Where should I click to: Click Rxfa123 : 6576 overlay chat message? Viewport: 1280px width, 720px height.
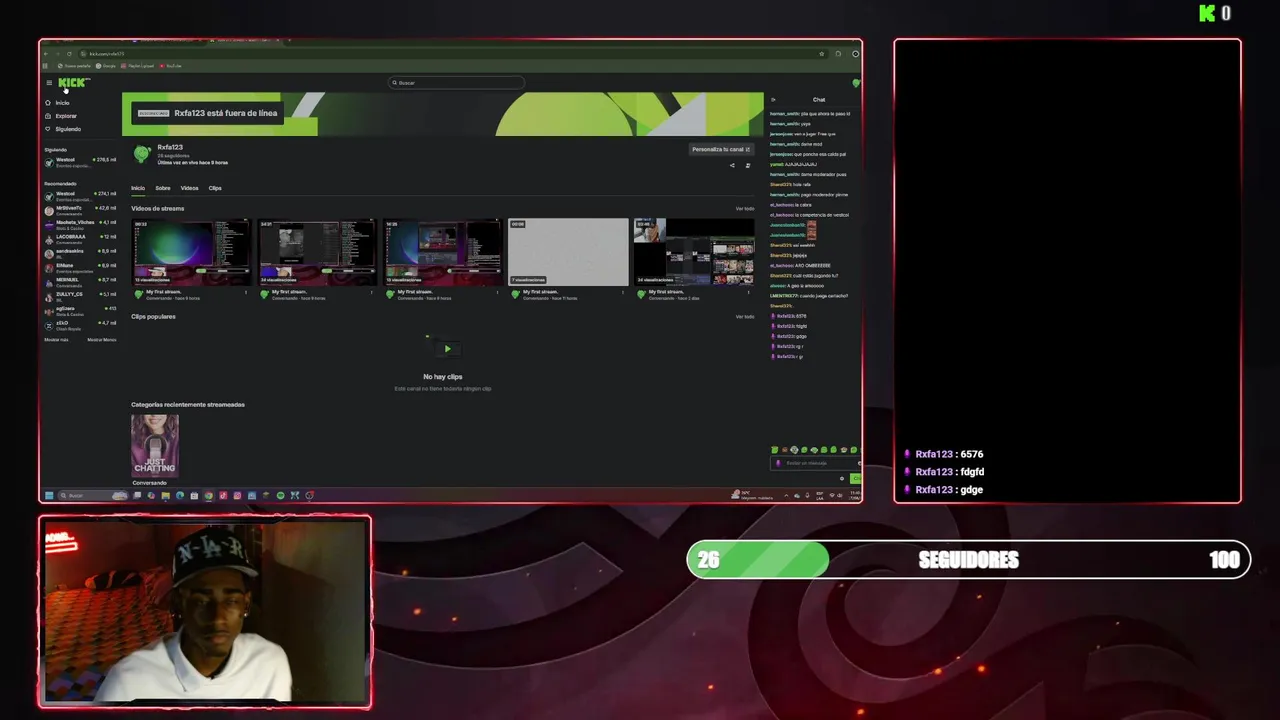pos(944,454)
